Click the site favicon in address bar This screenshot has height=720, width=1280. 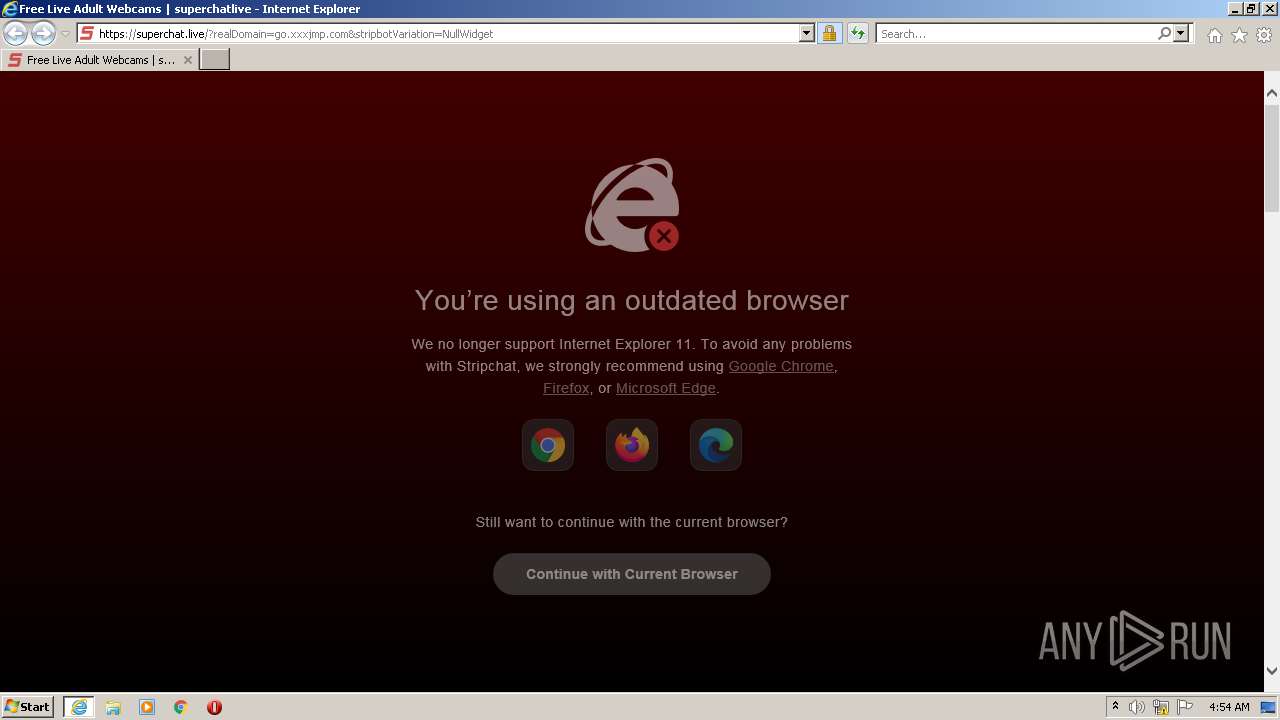(87, 34)
